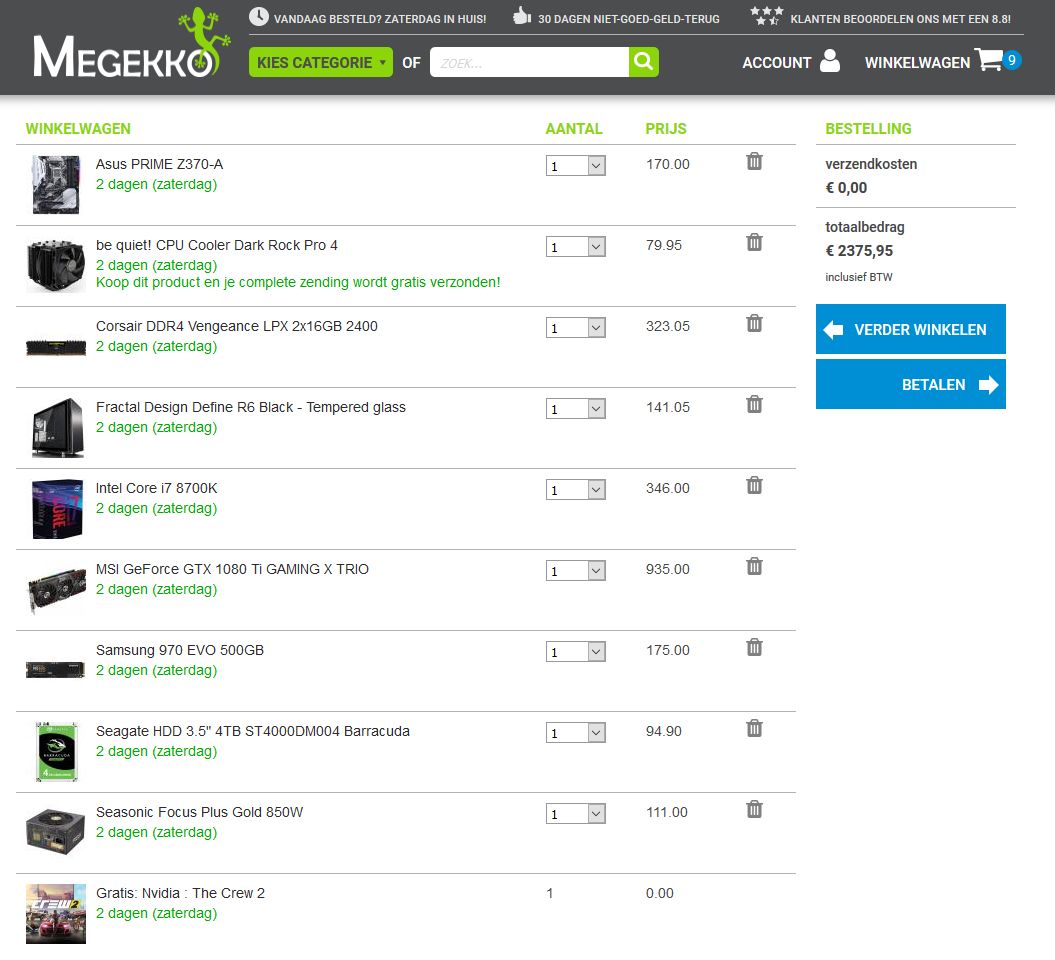This screenshot has height=960, width=1055.
Task: Open be quiet! CPU Cooler Dark Rock Pro 4 link
Action: tap(217, 245)
